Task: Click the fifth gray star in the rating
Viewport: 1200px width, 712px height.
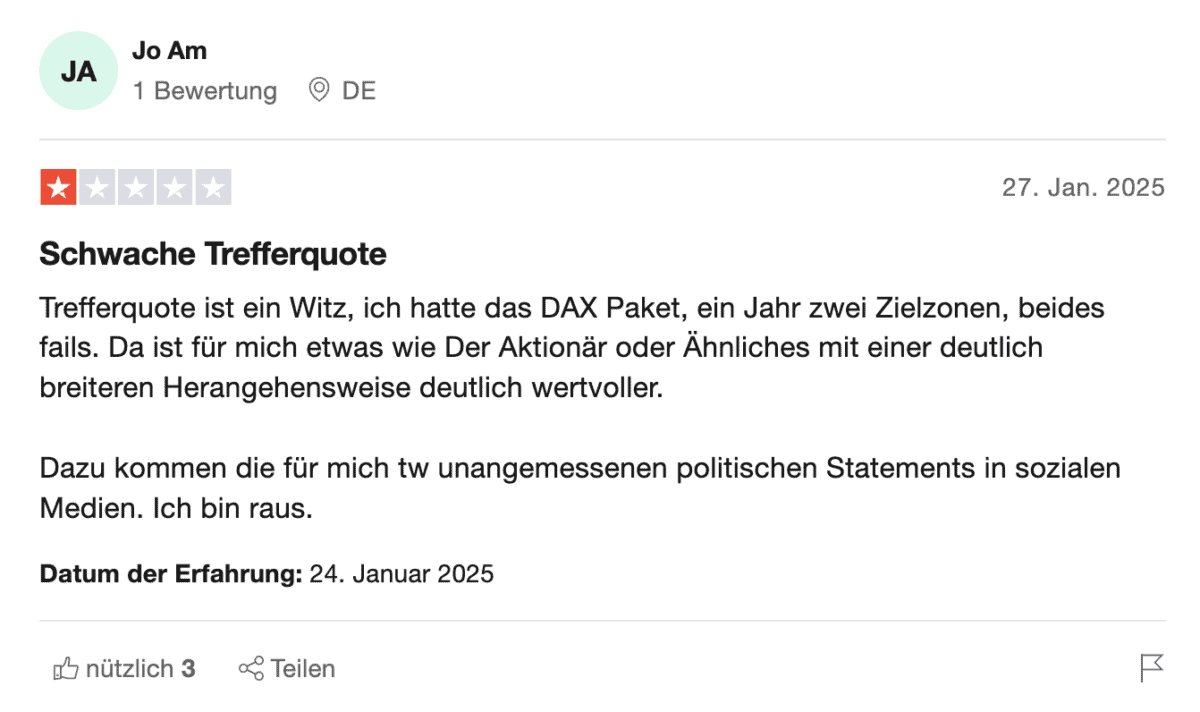Action: [x=214, y=186]
